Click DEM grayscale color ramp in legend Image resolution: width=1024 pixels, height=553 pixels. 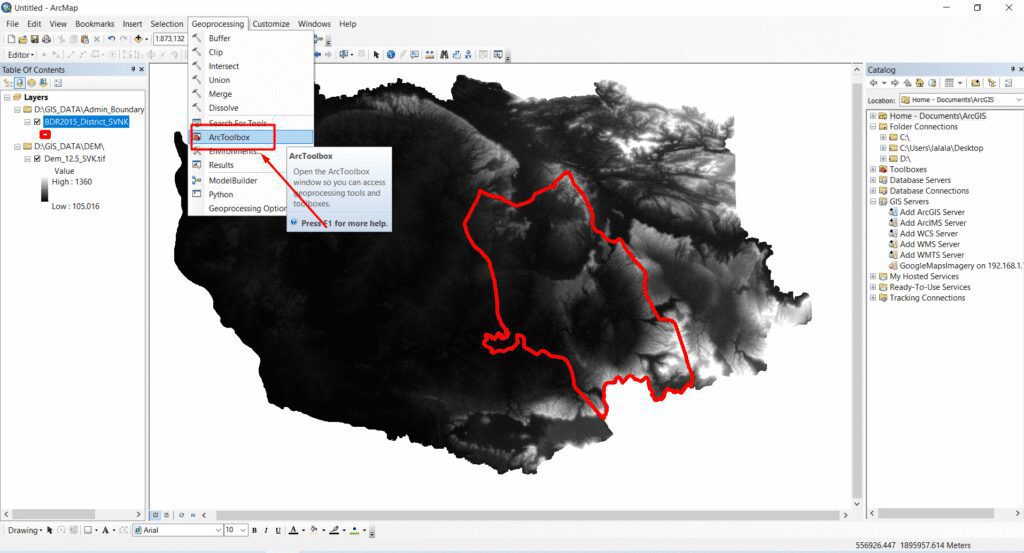point(44,190)
